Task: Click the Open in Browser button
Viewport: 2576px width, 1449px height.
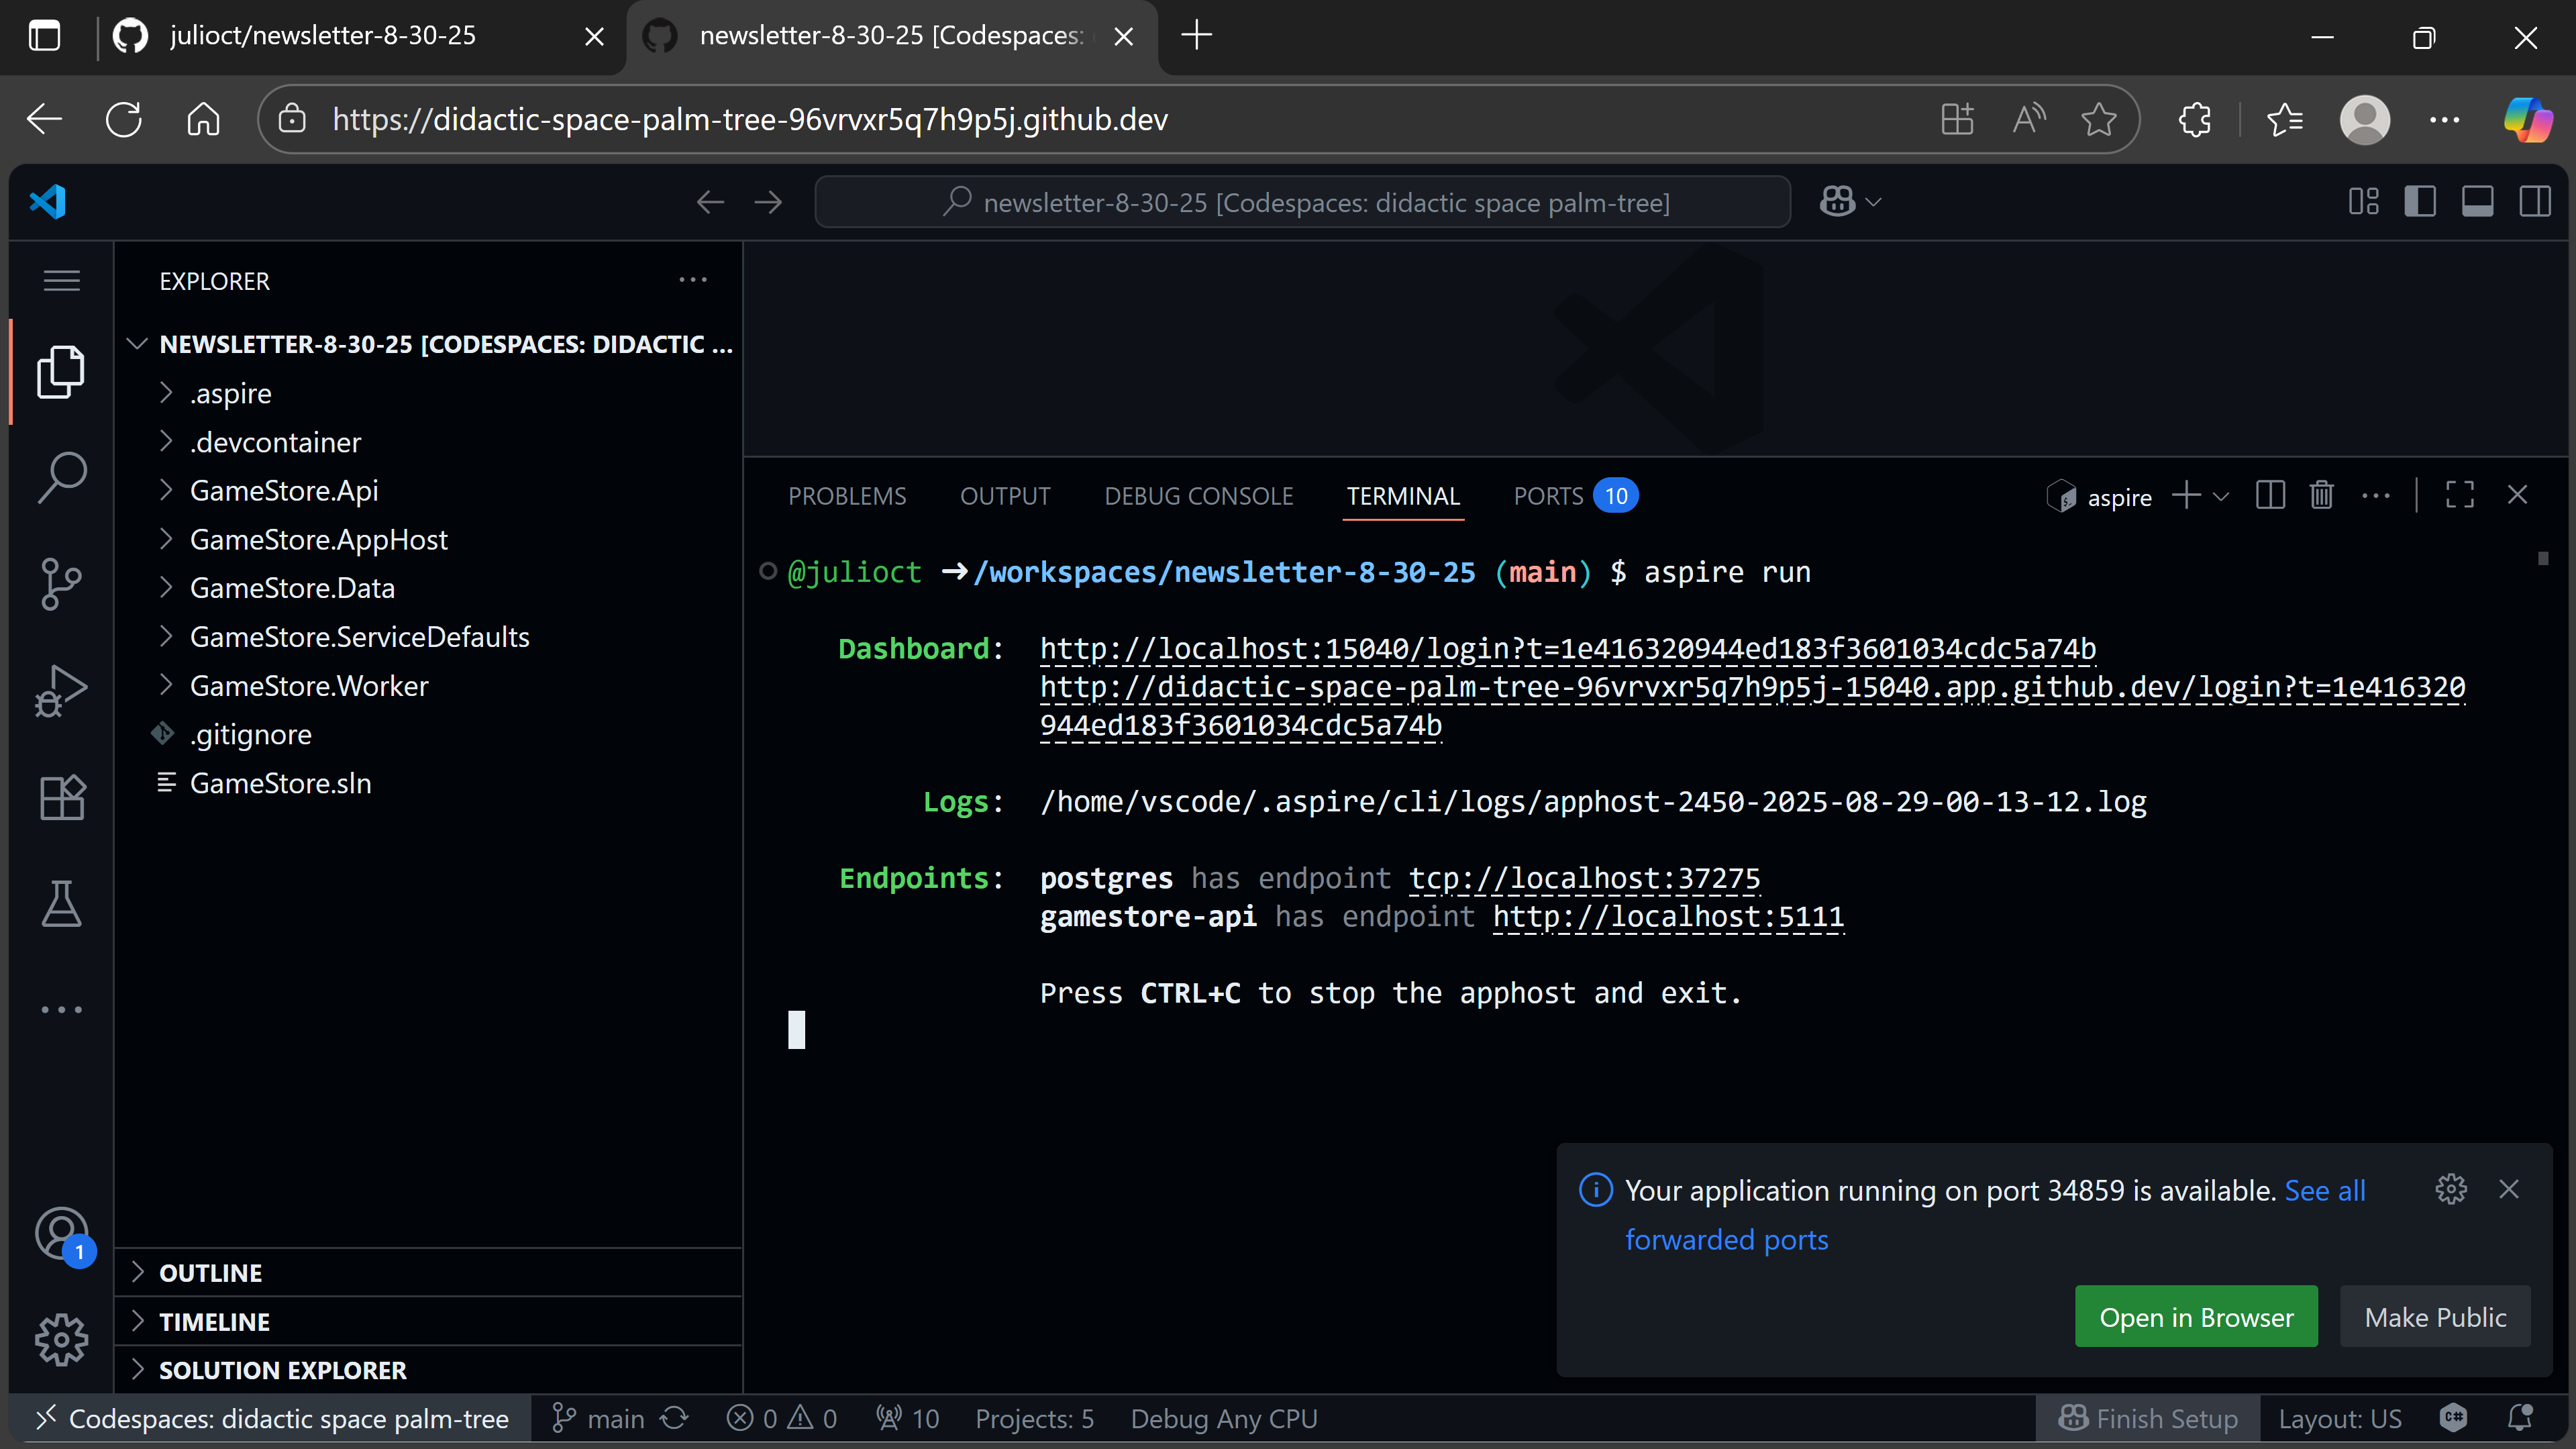Action: (2196, 1317)
